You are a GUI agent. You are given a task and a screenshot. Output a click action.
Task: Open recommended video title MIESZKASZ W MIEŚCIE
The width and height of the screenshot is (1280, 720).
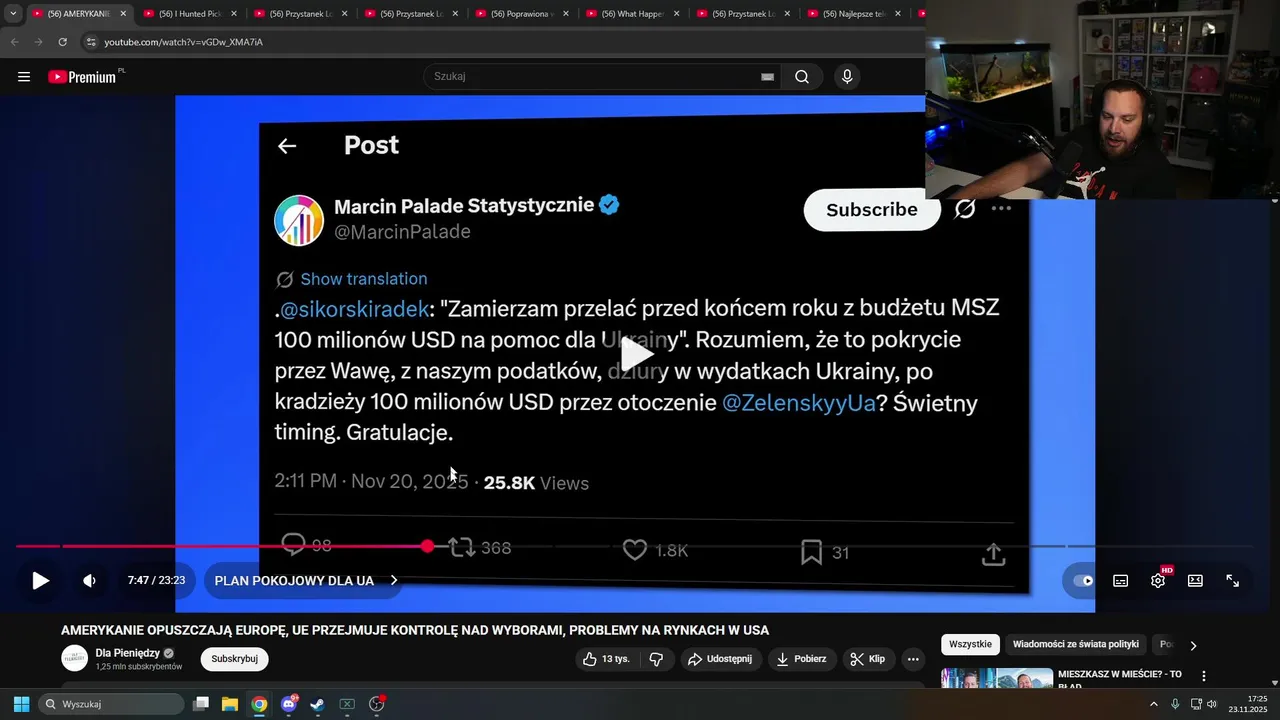click(x=1120, y=680)
